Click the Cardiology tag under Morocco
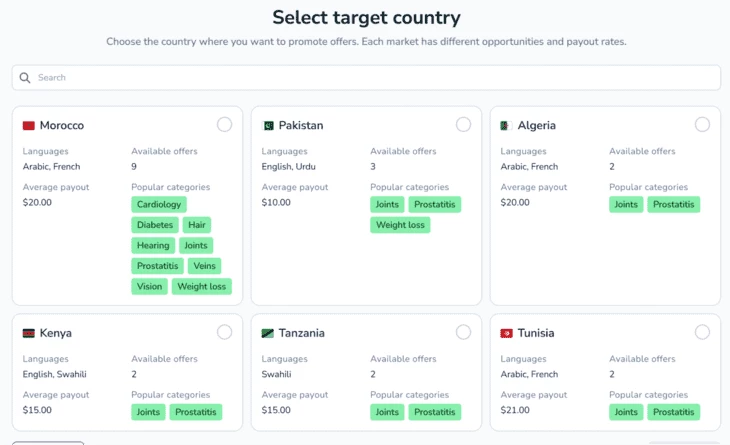This screenshot has height=445, width=730. tap(159, 205)
